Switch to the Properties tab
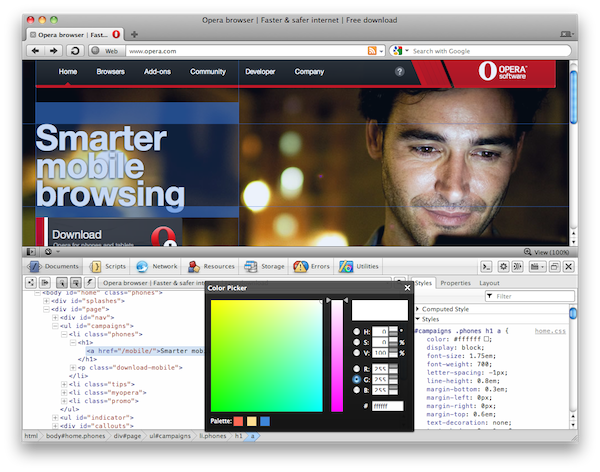The width and height of the screenshot is (600, 472). [455, 283]
